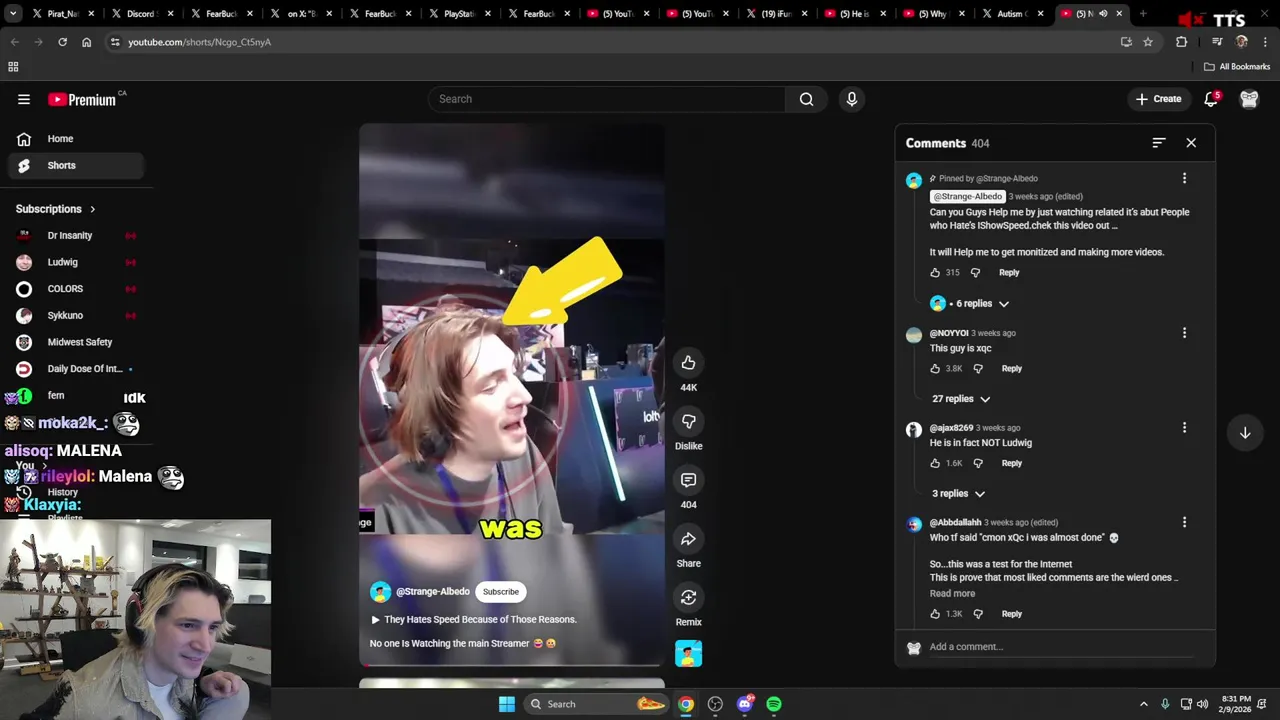Open the @Strange-Albedo channel link under video
Screen dimensions: 1280x720
coord(432,592)
